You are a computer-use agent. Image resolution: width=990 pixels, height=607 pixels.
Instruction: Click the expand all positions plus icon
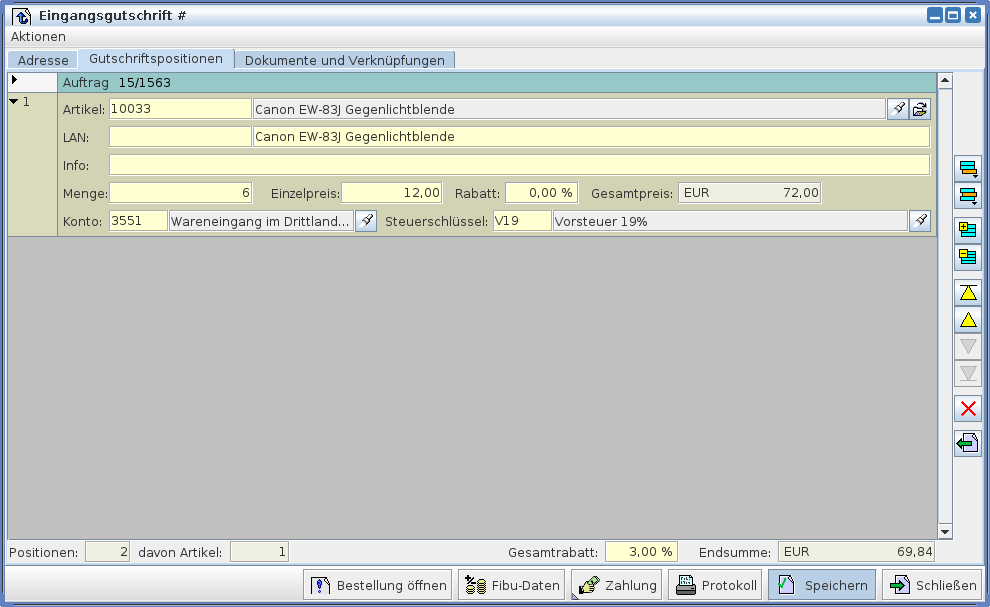pyautogui.click(x=967, y=230)
